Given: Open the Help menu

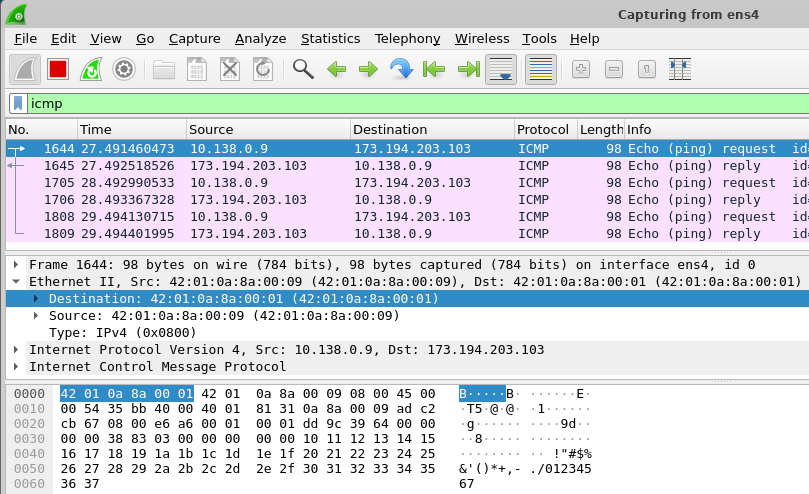Looking at the screenshot, I should (585, 39).
